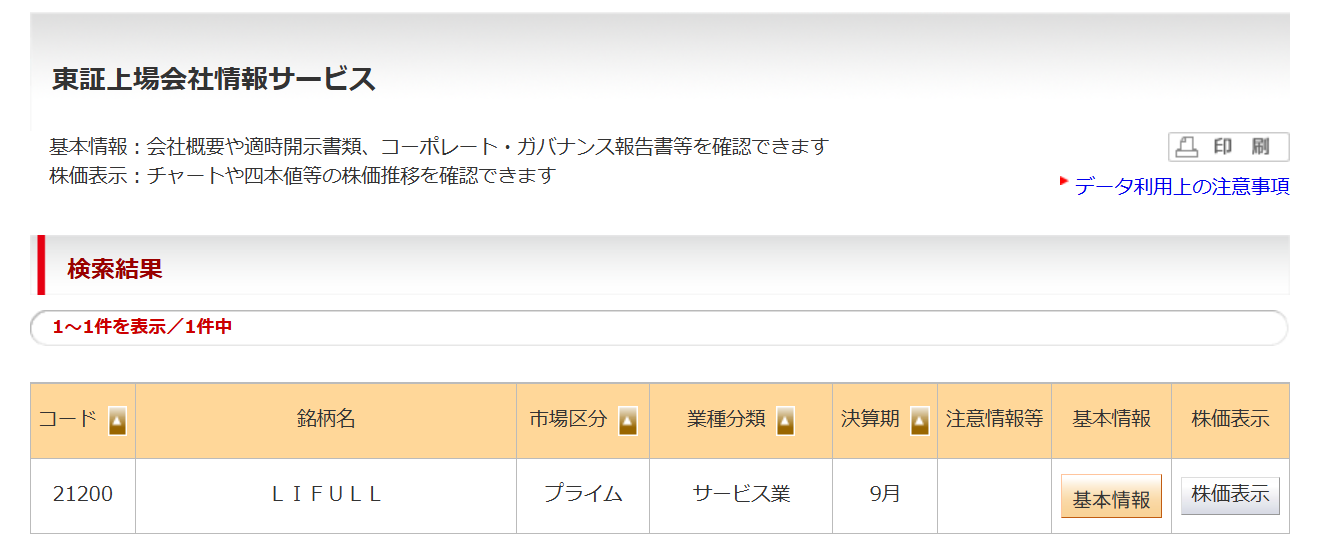The height and width of the screenshot is (559, 1324).
Task: Click the プライム market cell
Action: (583, 495)
